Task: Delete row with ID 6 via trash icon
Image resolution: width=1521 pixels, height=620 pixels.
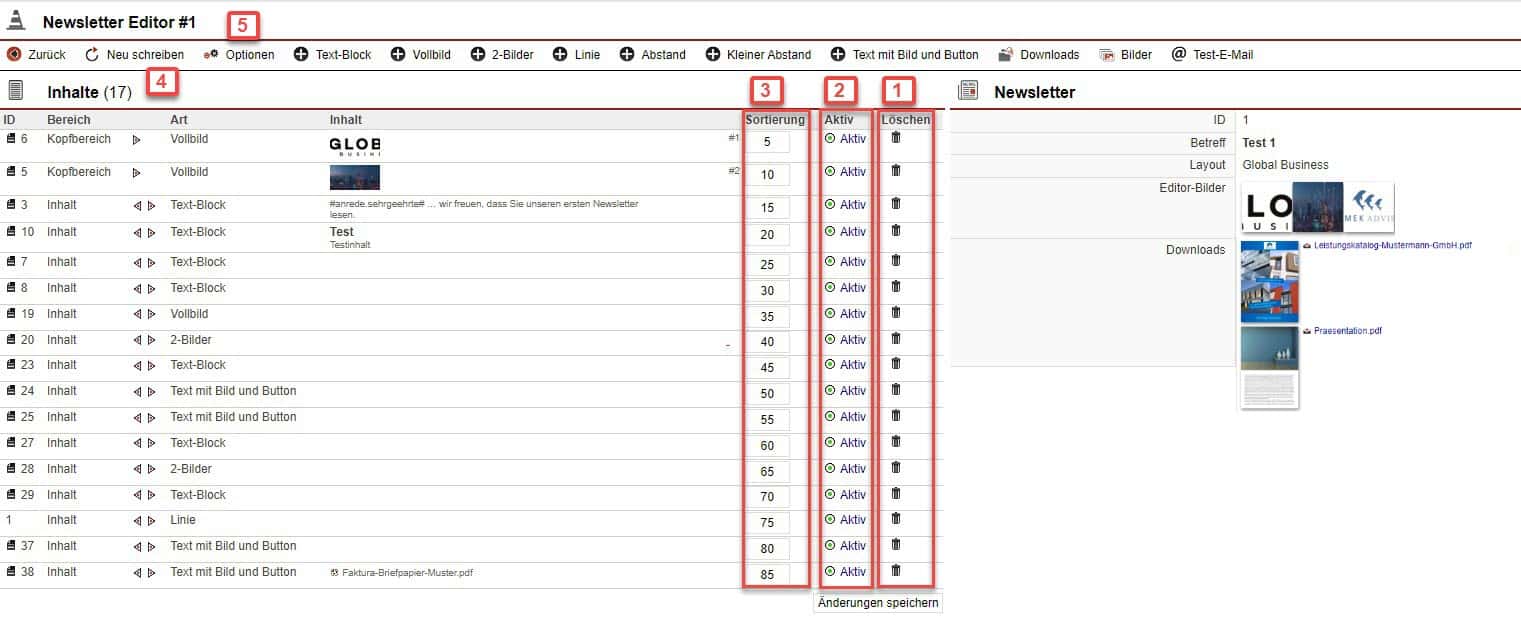Action: coord(896,138)
